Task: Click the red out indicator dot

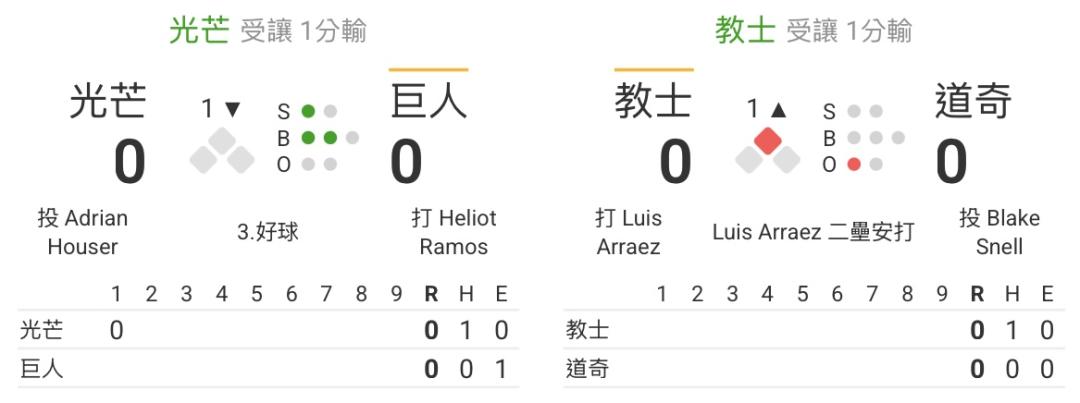Action: coord(853,164)
